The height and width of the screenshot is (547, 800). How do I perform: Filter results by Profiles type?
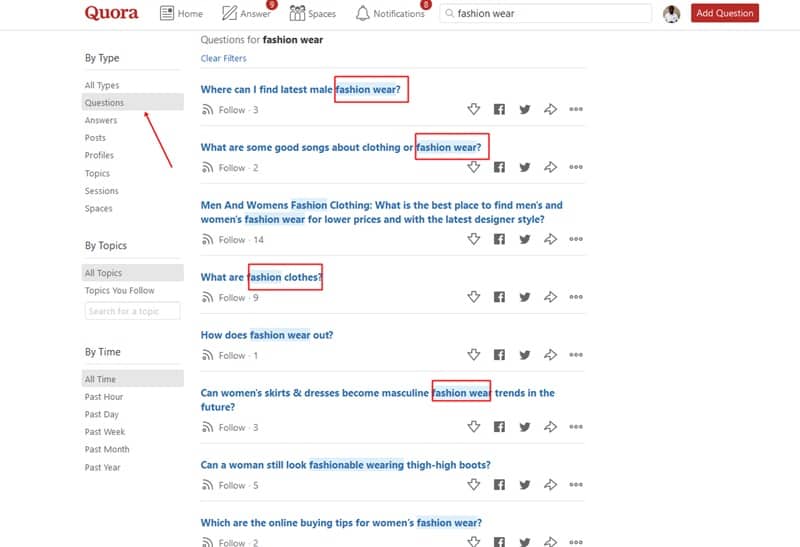coord(99,156)
